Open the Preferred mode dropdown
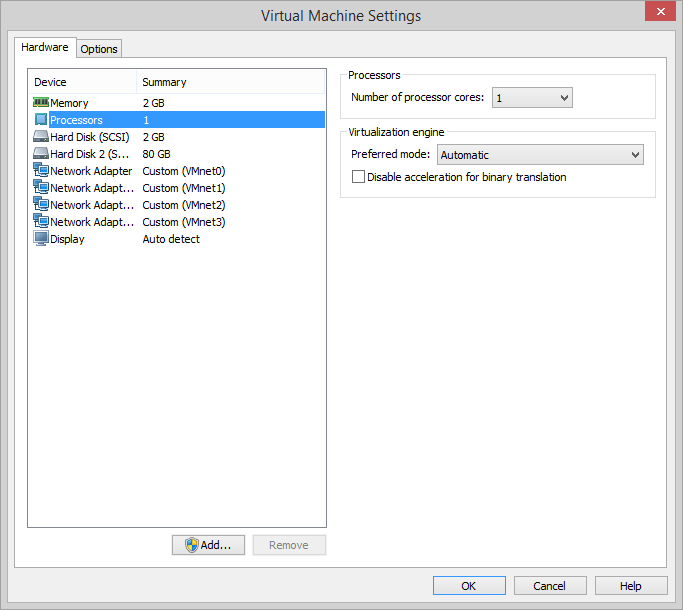The image size is (683, 610). [x=540, y=155]
